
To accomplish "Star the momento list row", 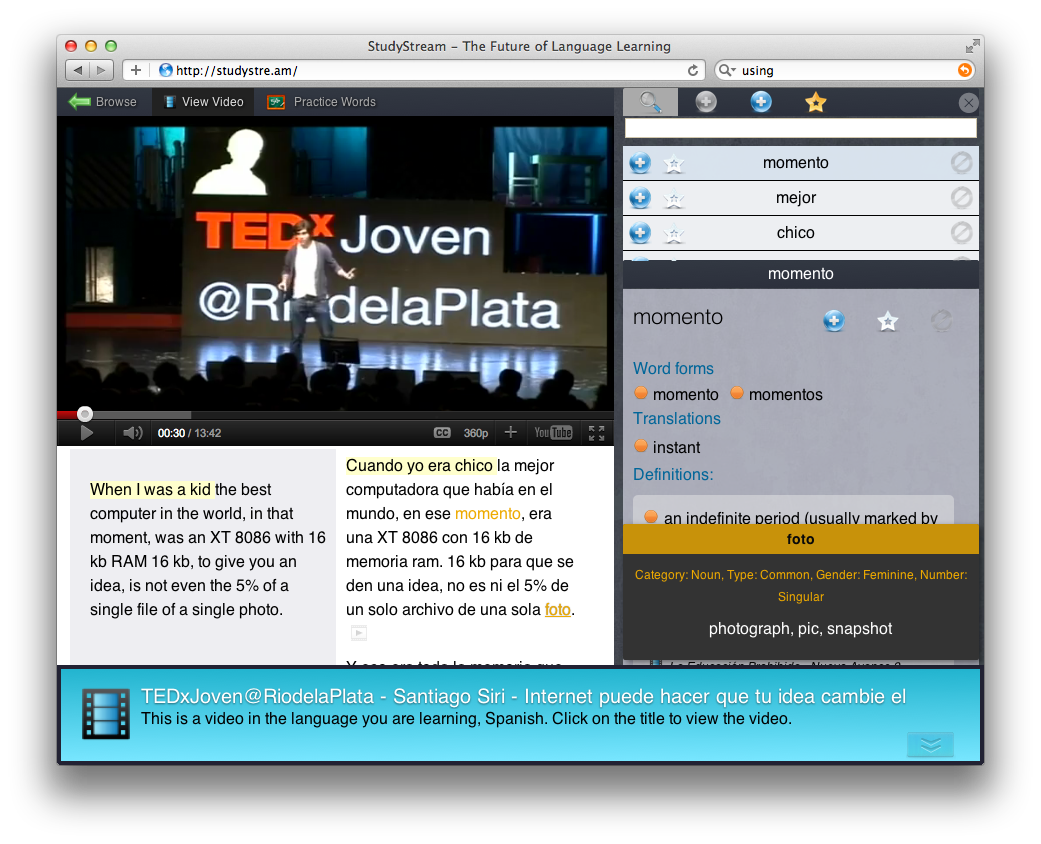I will point(674,163).
